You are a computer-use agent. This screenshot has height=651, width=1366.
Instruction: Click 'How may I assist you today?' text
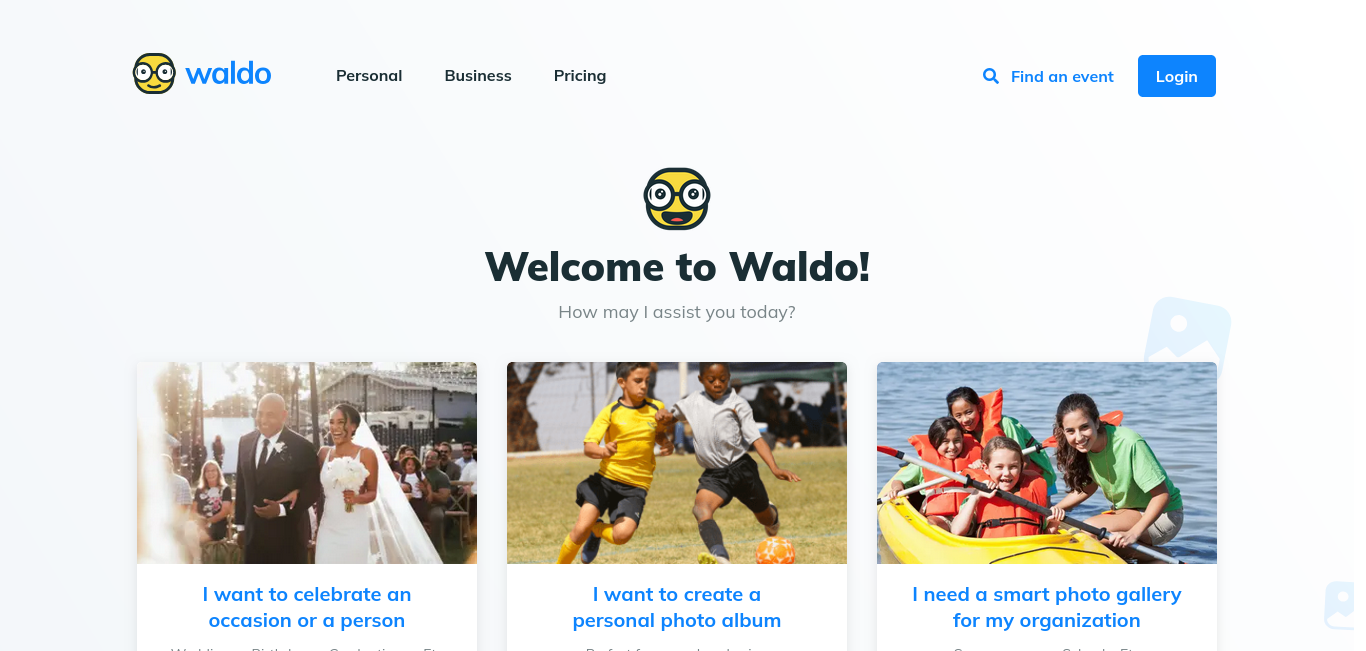[x=677, y=312]
